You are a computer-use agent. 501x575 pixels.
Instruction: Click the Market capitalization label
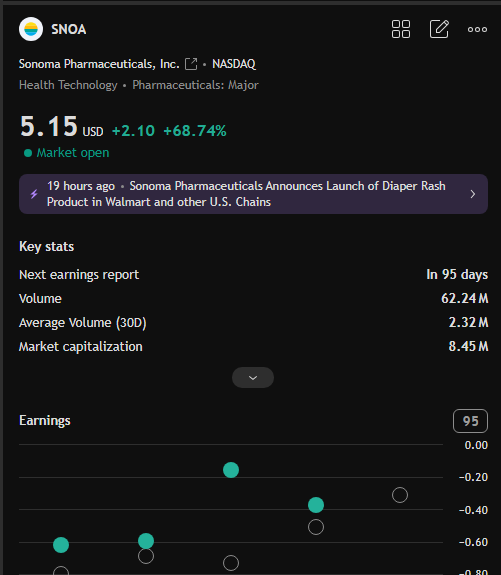[x=81, y=347]
